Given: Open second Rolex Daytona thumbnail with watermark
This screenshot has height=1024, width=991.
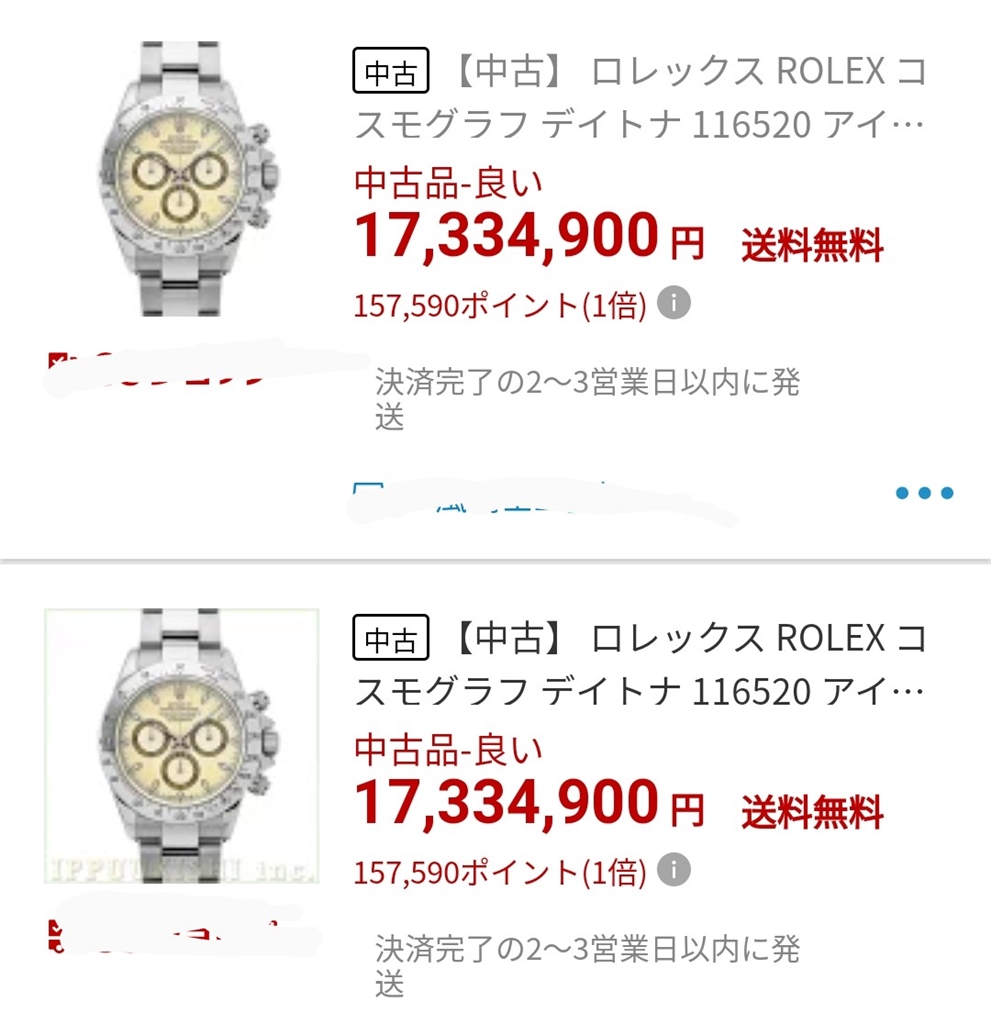Looking at the screenshot, I should pyautogui.click(x=182, y=746).
